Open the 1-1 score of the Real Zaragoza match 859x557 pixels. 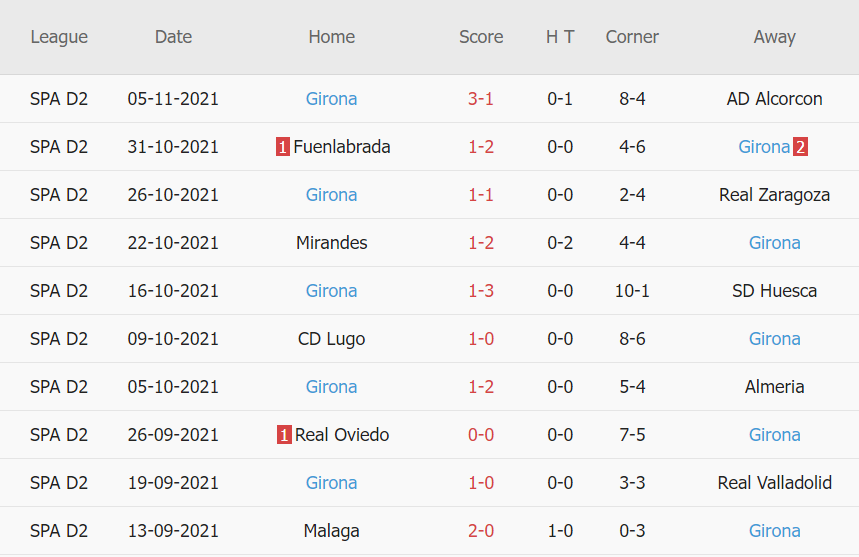(x=481, y=195)
